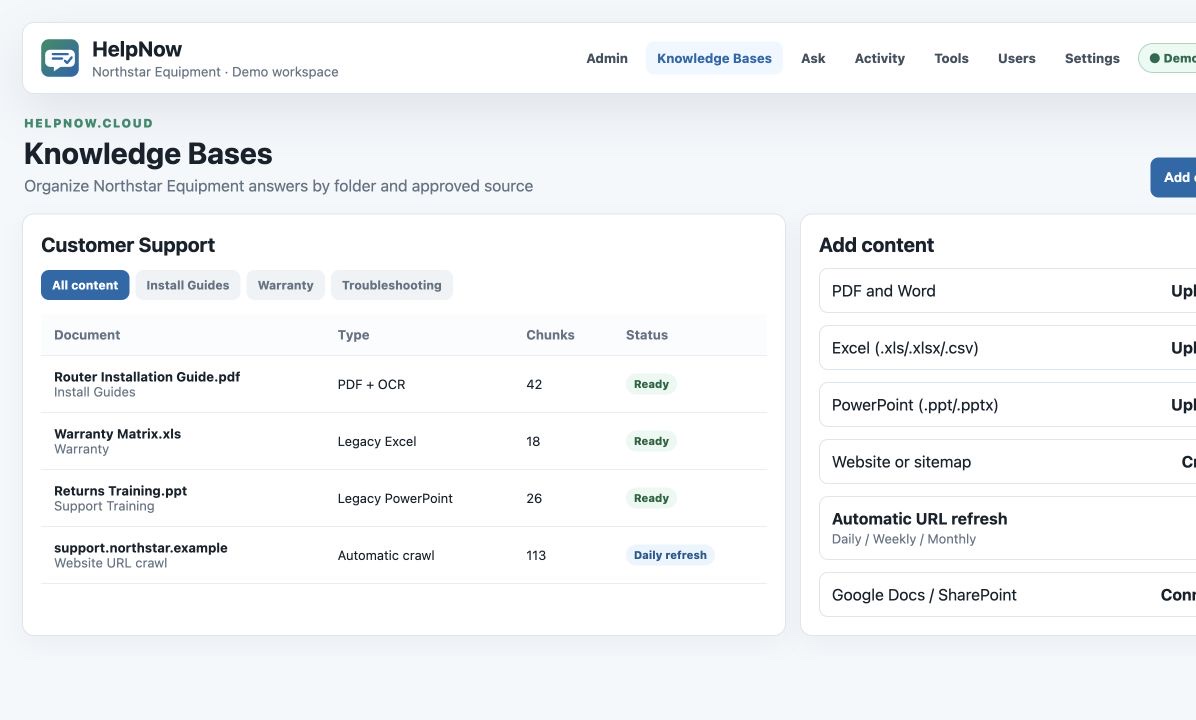Click the Status column header

pos(647,335)
